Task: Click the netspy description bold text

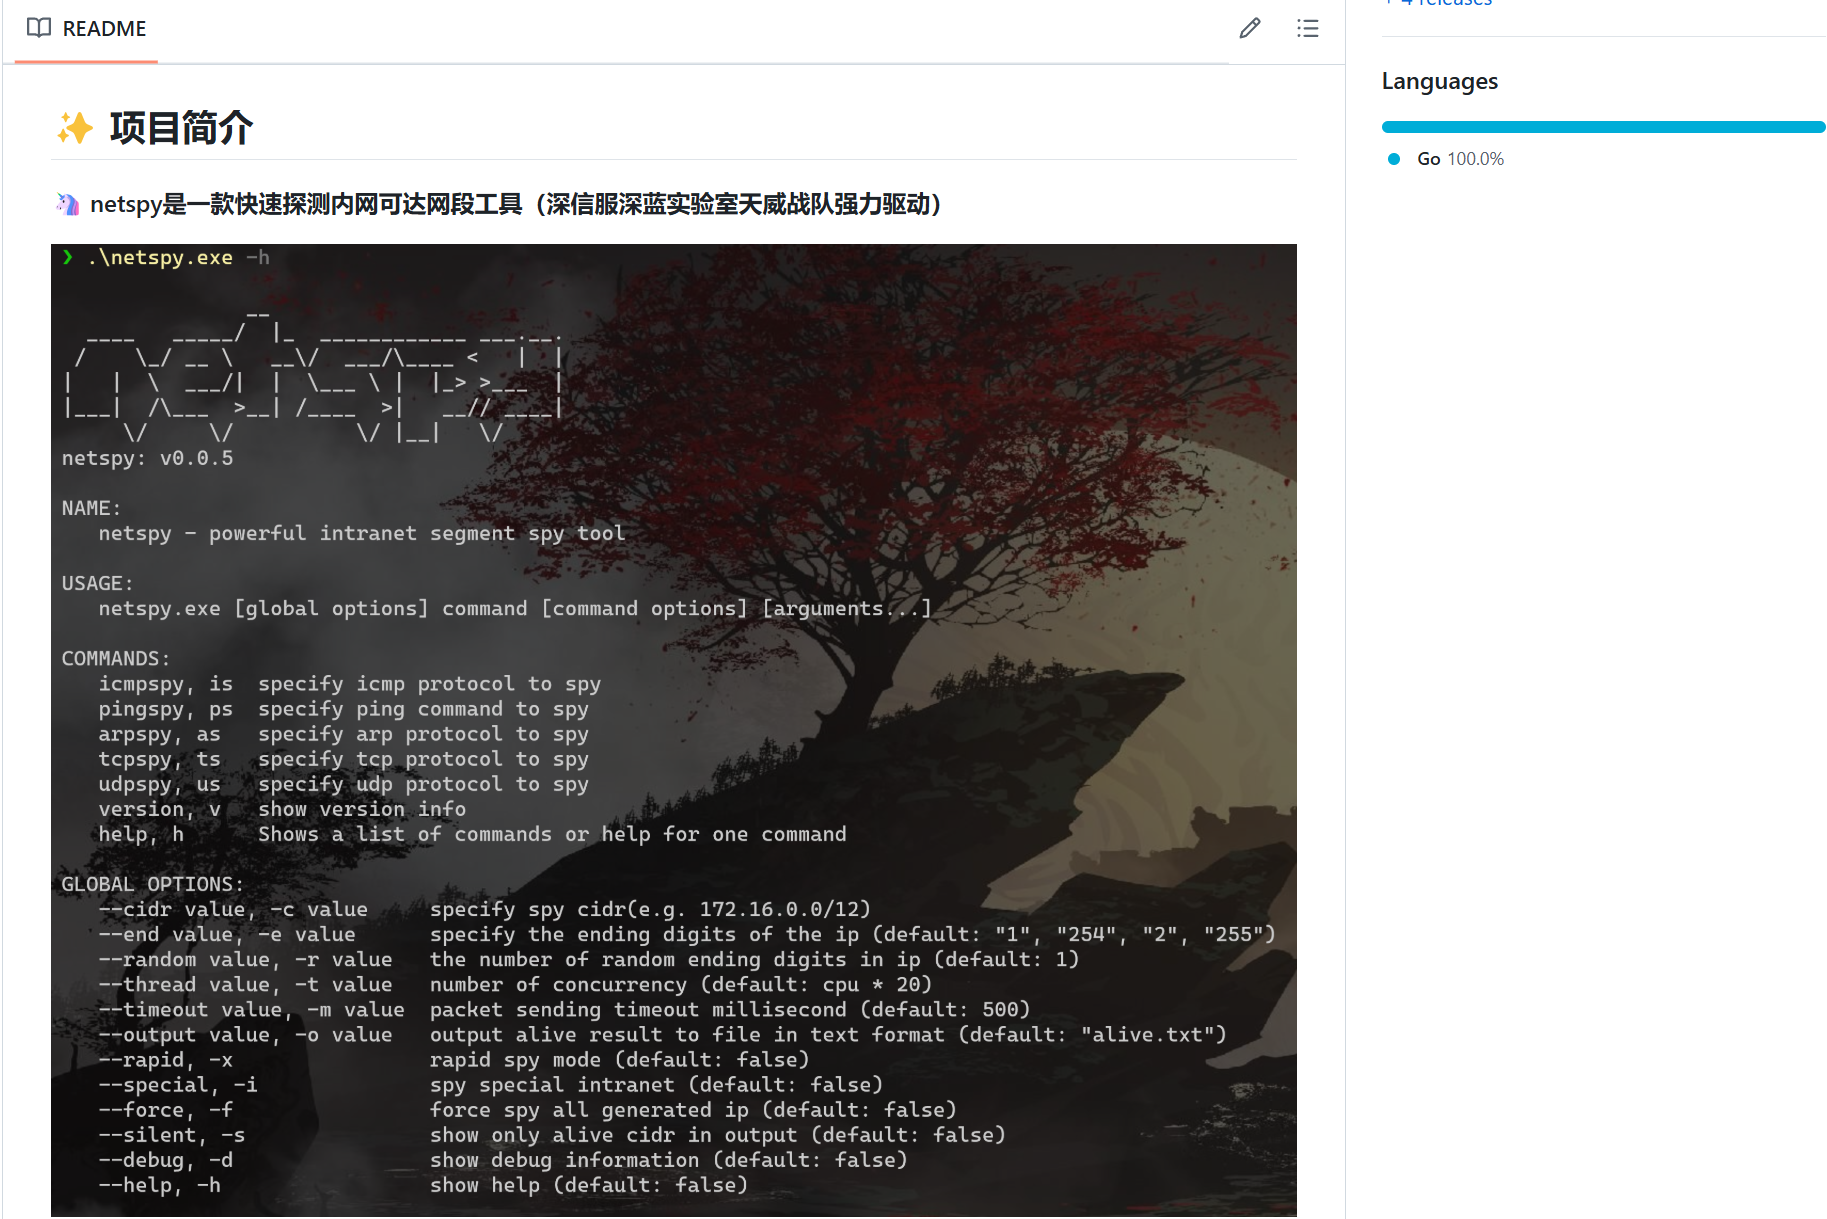Action: click(516, 205)
